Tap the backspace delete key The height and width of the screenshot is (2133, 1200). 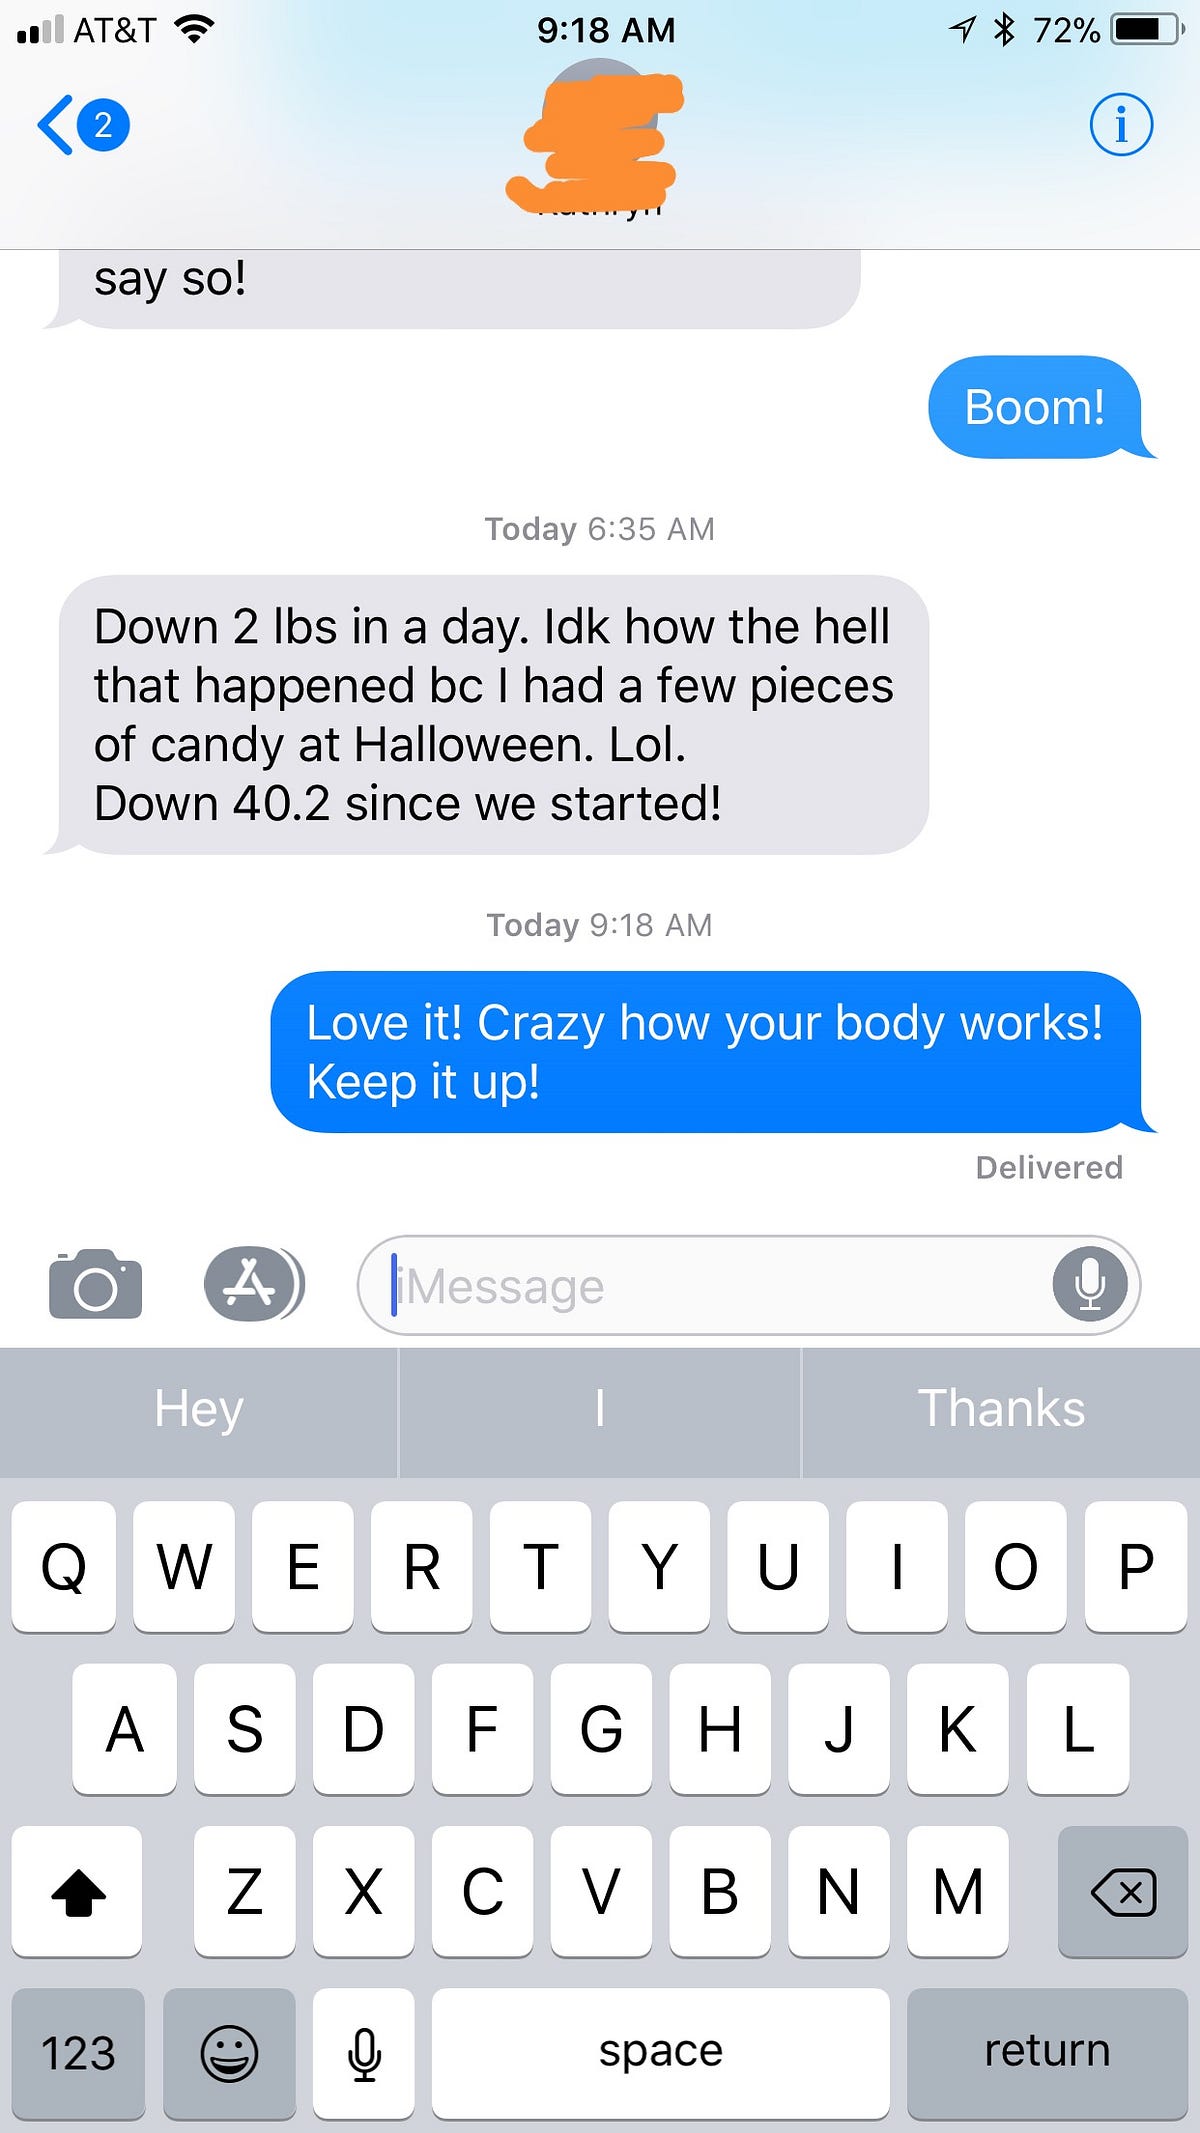point(1123,1891)
